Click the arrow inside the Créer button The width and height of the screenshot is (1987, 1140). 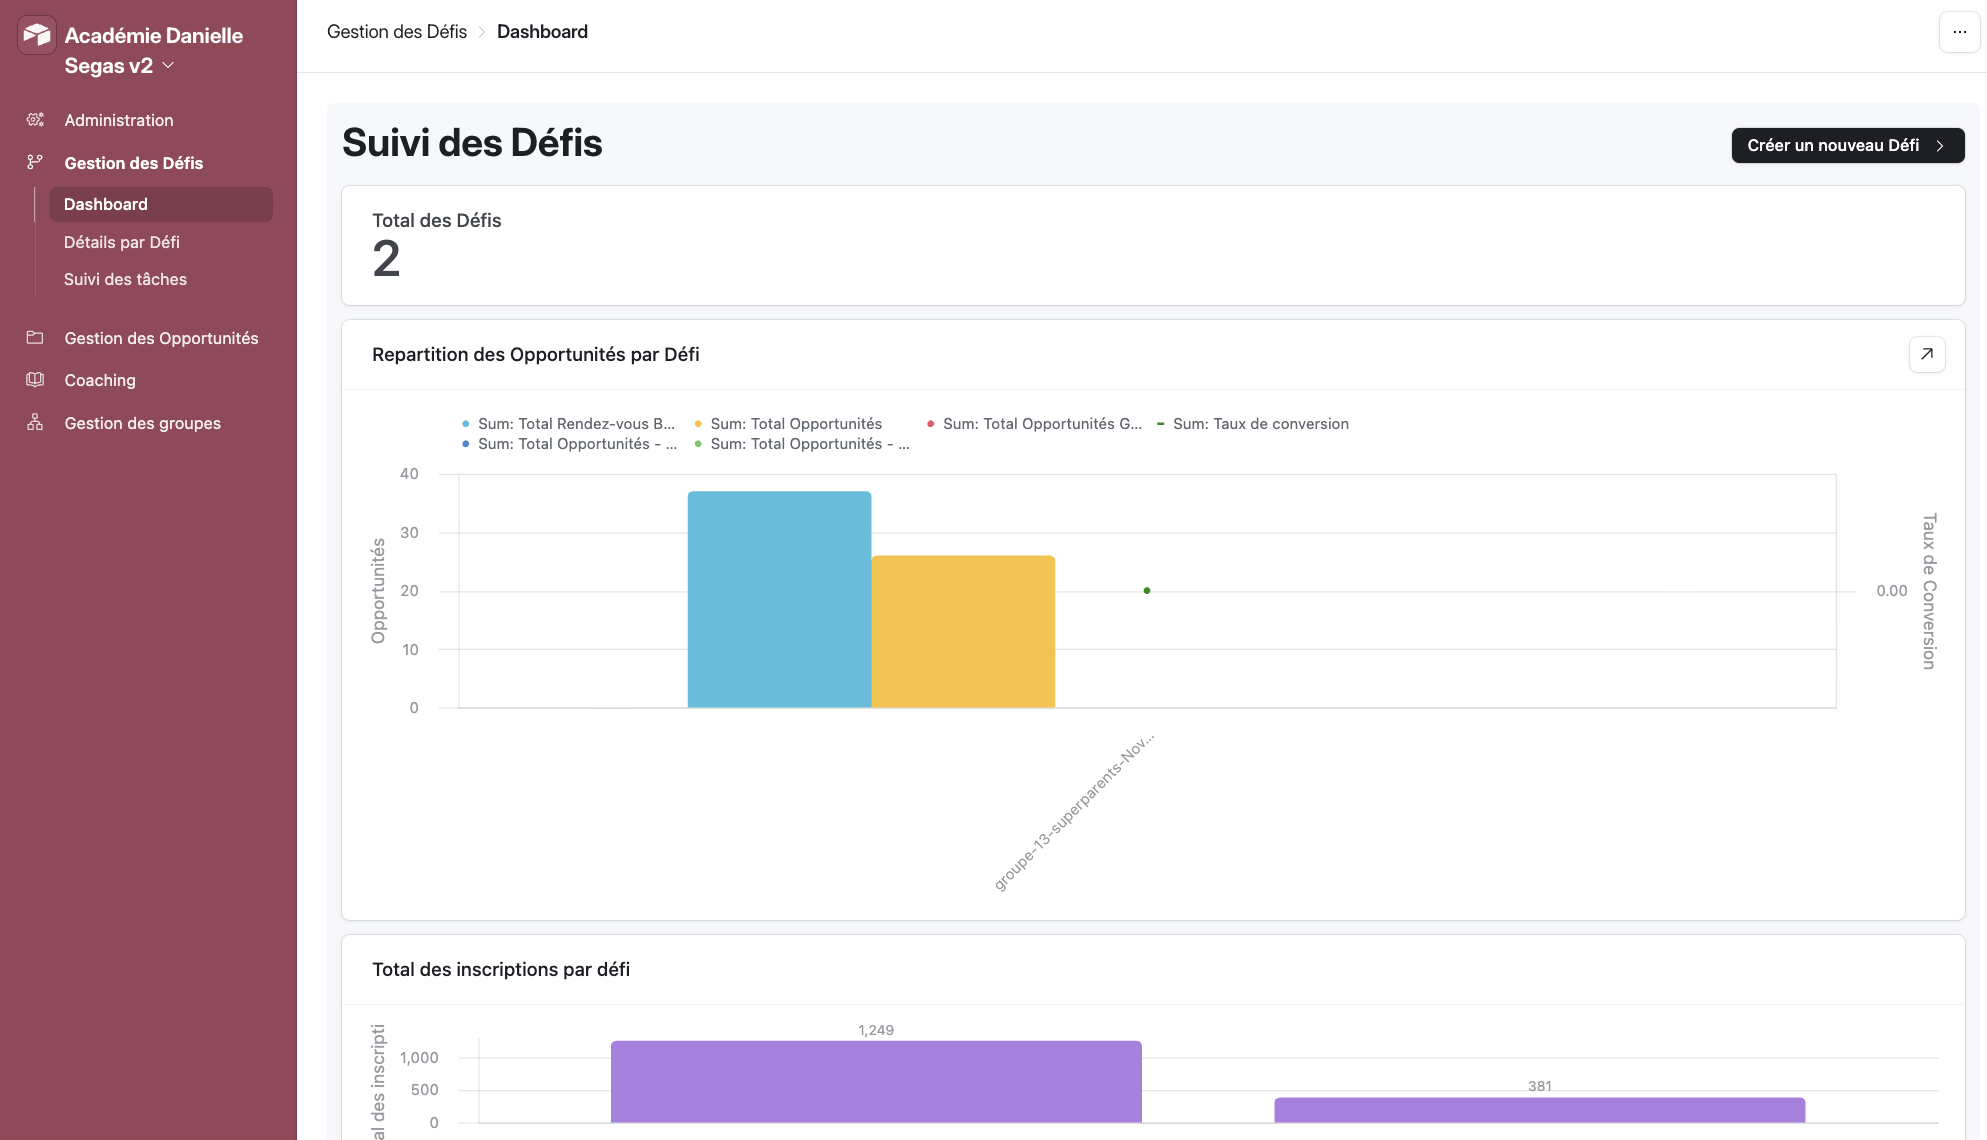[1940, 145]
